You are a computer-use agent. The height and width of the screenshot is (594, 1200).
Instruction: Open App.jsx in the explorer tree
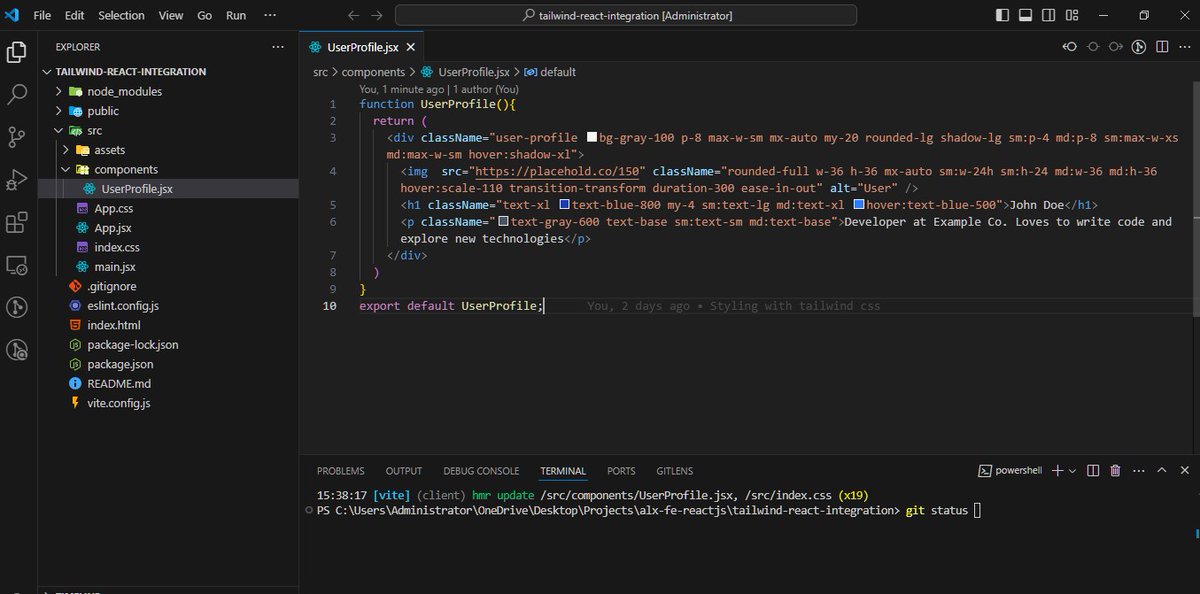tap(113, 228)
